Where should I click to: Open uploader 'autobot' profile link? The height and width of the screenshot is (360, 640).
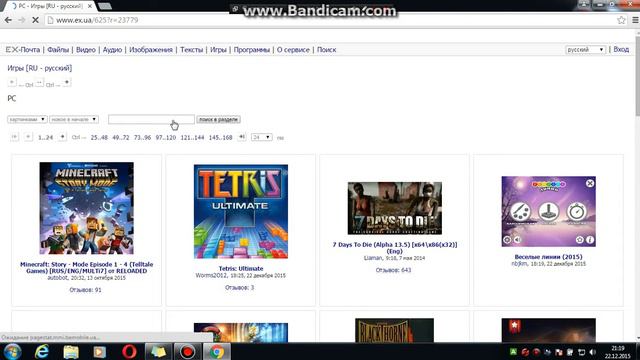(x=58, y=278)
